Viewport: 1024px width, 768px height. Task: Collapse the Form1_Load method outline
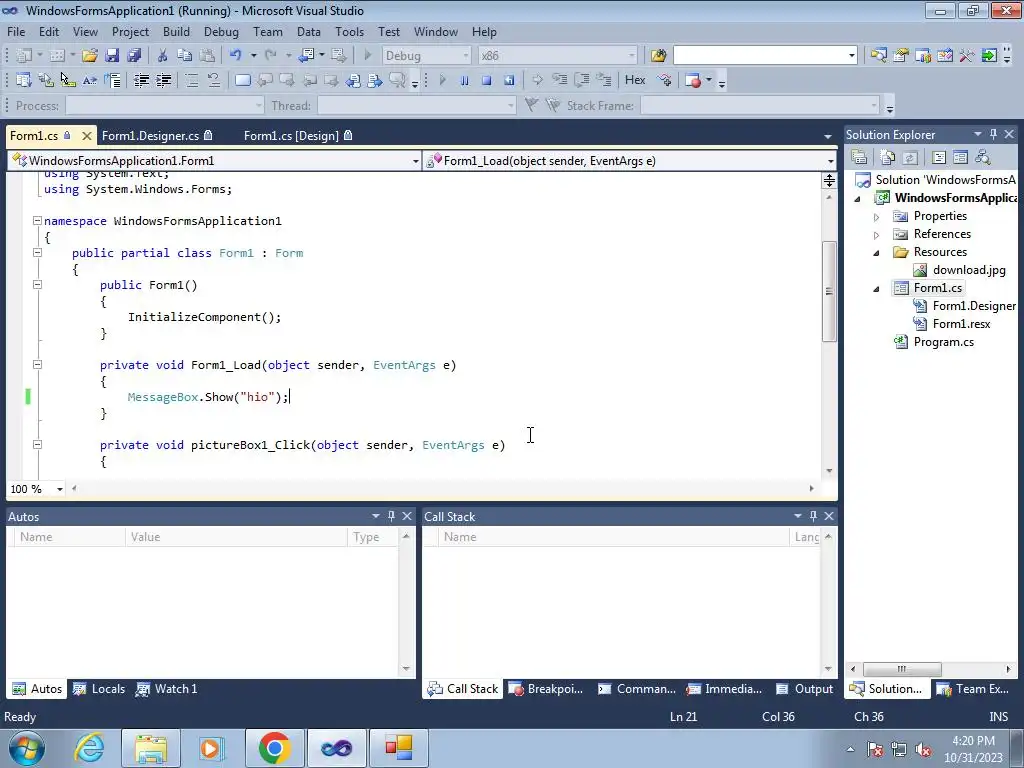pyautogui.click(x=37, y=364)
